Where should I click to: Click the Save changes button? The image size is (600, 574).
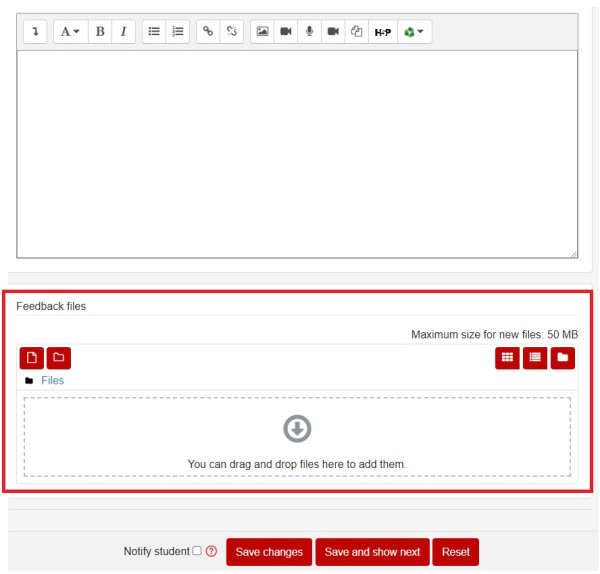[269, 552]
